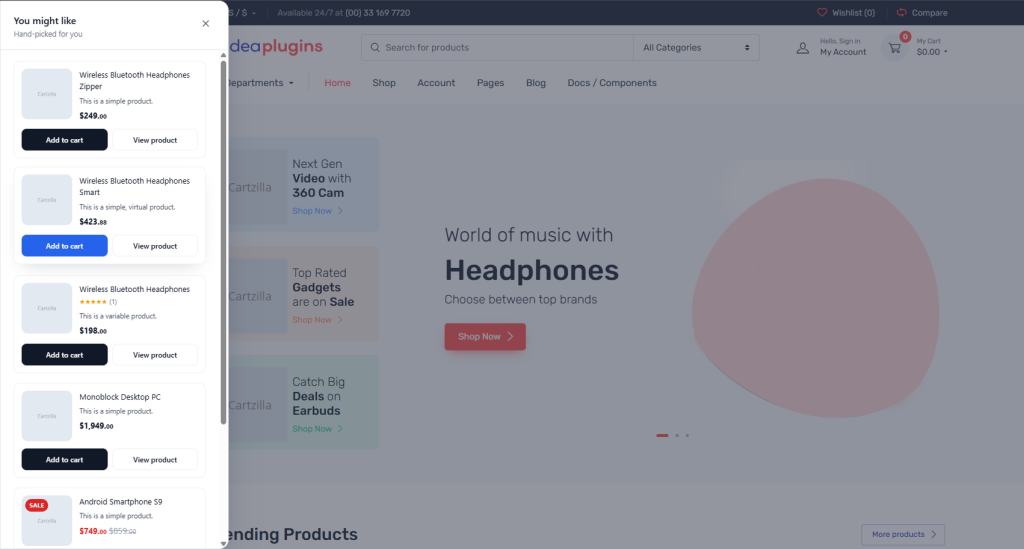This screenshot has width=1024, height=549.
Task: Click the SALE badge on Android Smartphone
Action: click(x=37, y=505)
